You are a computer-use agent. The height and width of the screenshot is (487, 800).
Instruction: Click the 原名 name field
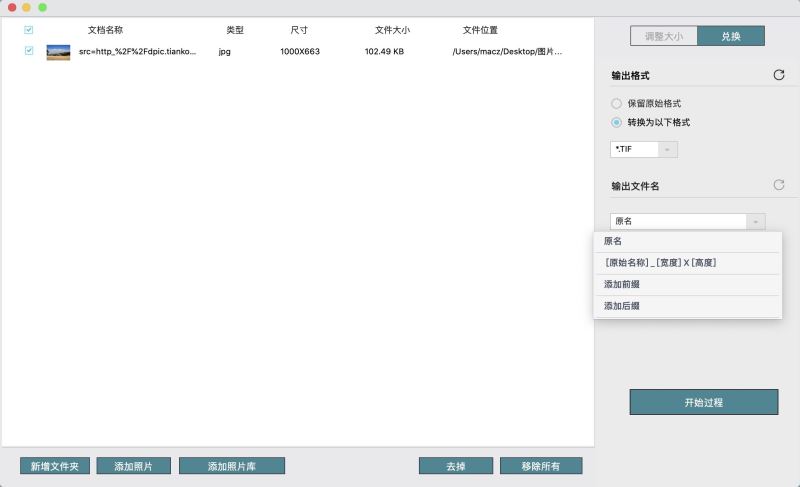point(679,221)
